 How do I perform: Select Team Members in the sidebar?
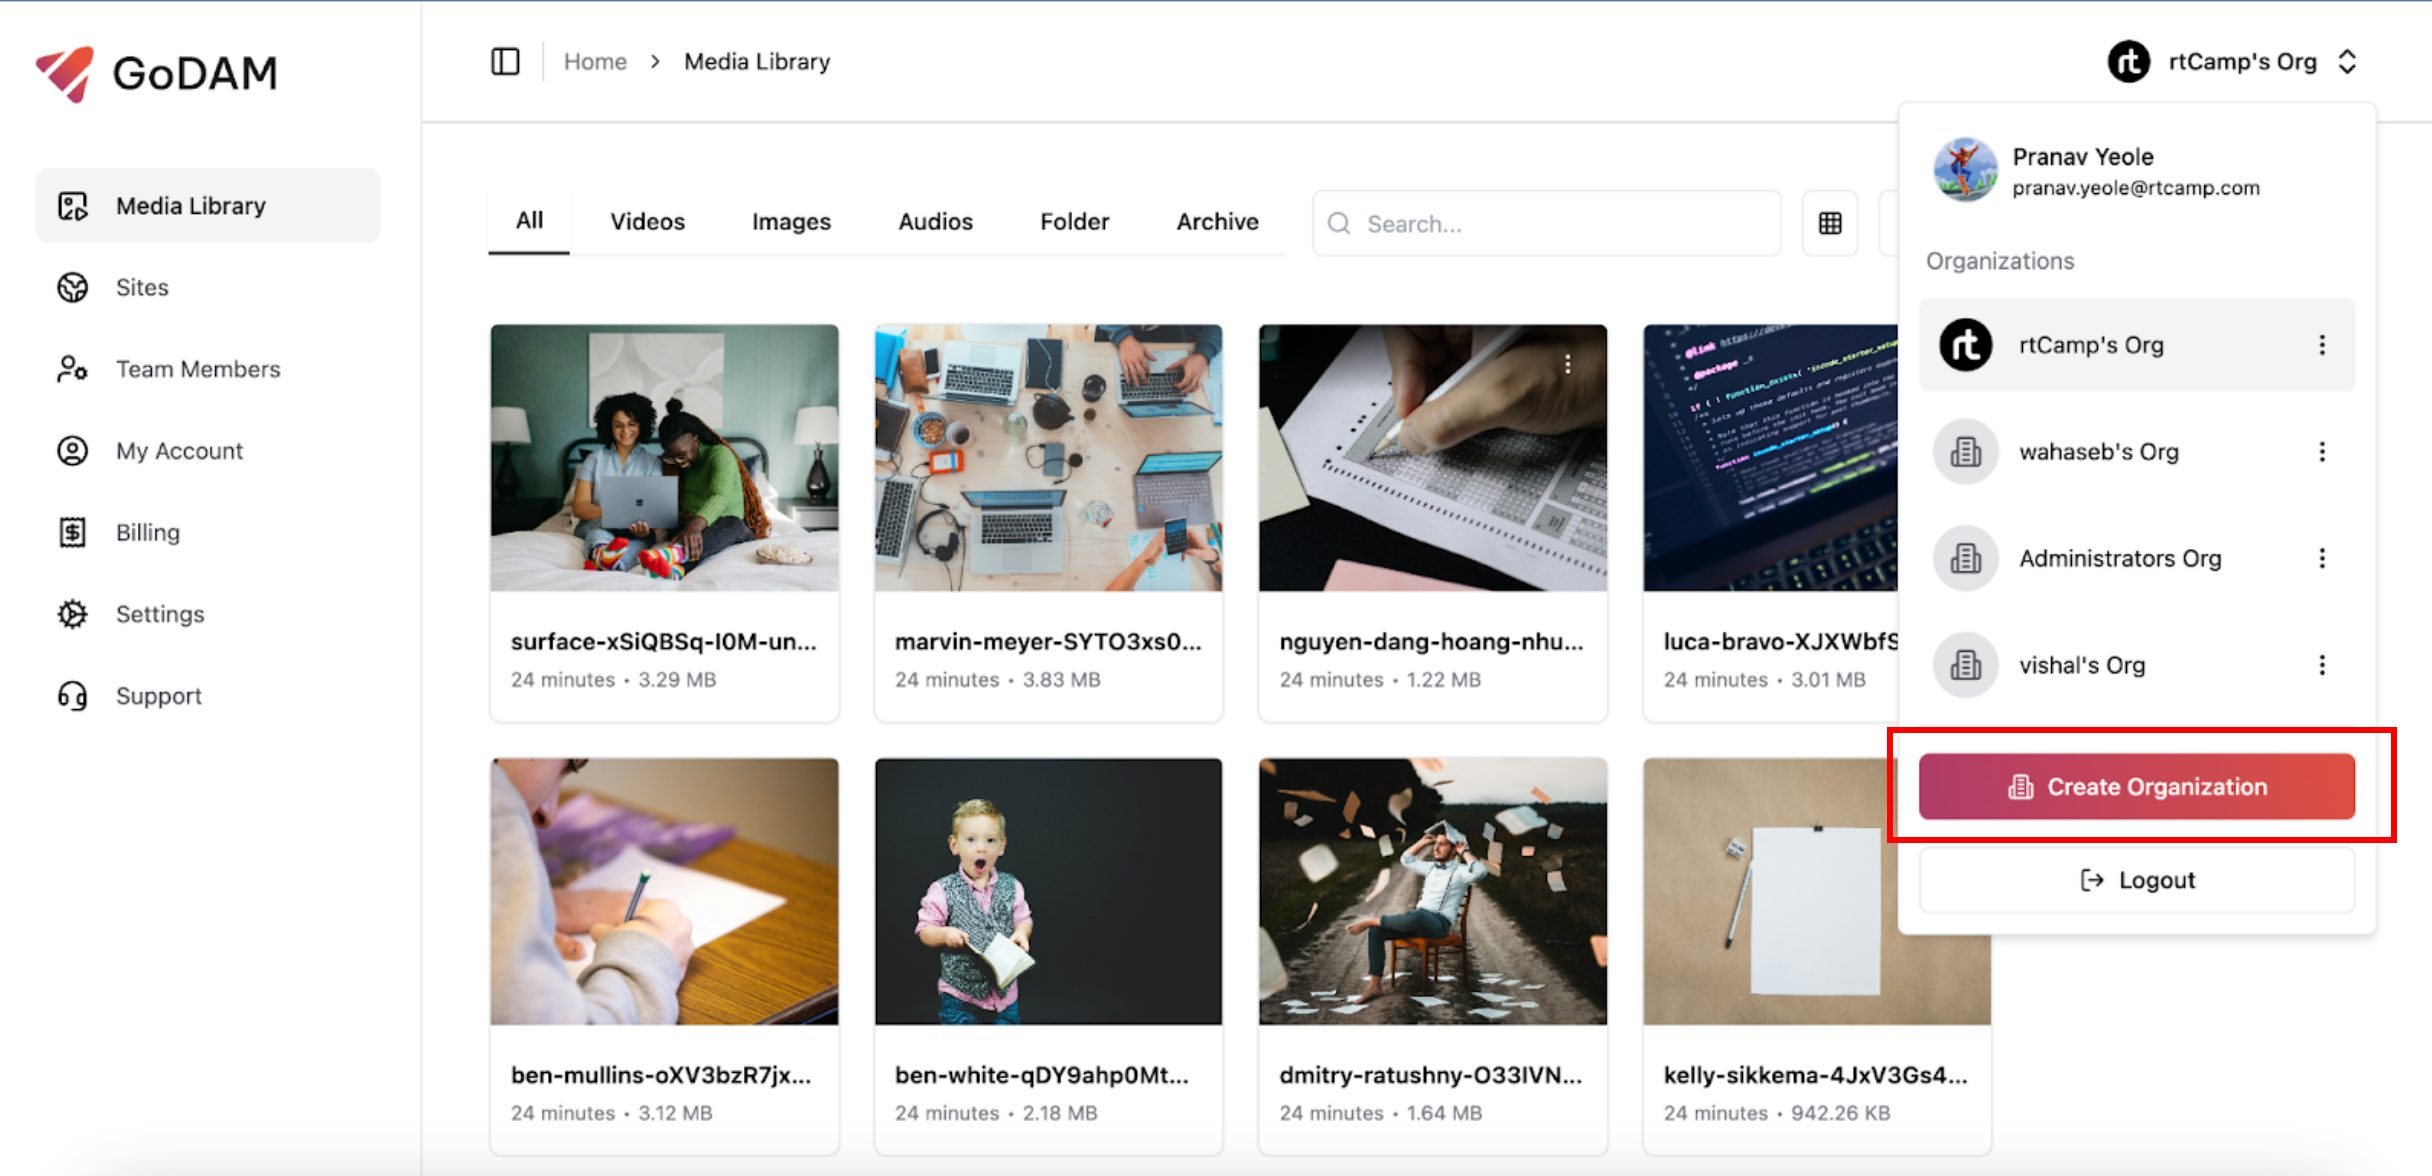click(197, 368)
